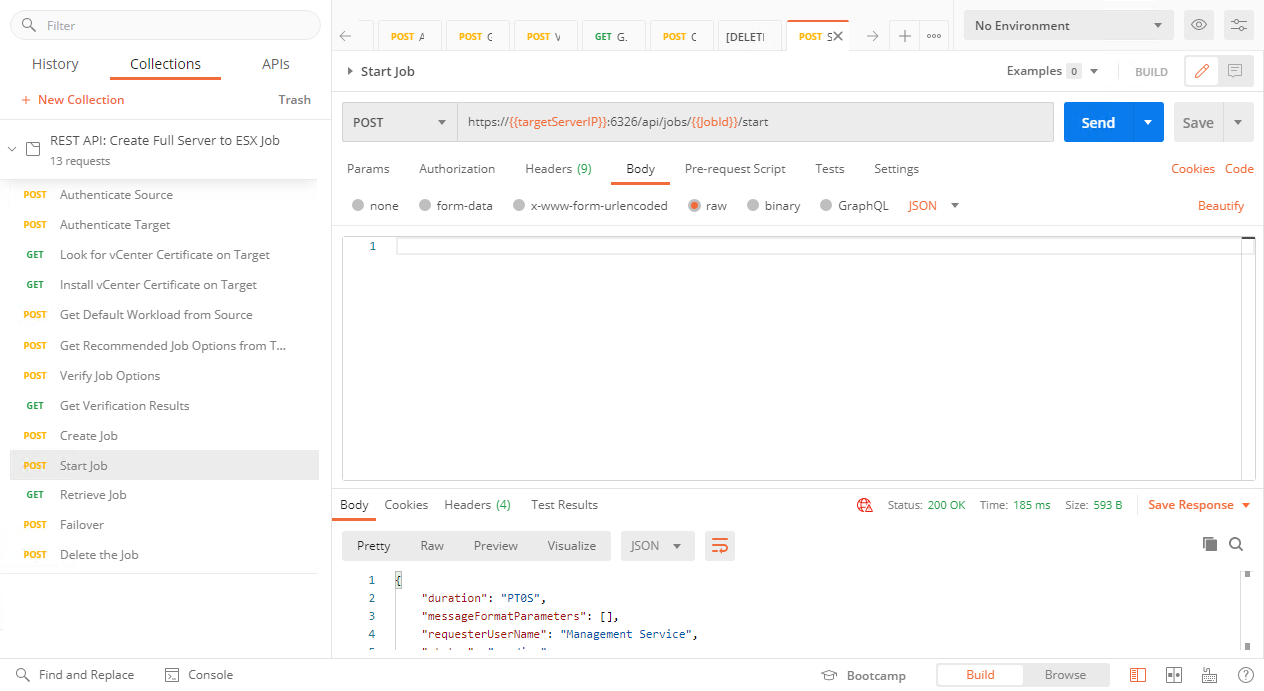1264x691 pixels.
Task: Select the binary body type radio
Action: pos(753,206)
